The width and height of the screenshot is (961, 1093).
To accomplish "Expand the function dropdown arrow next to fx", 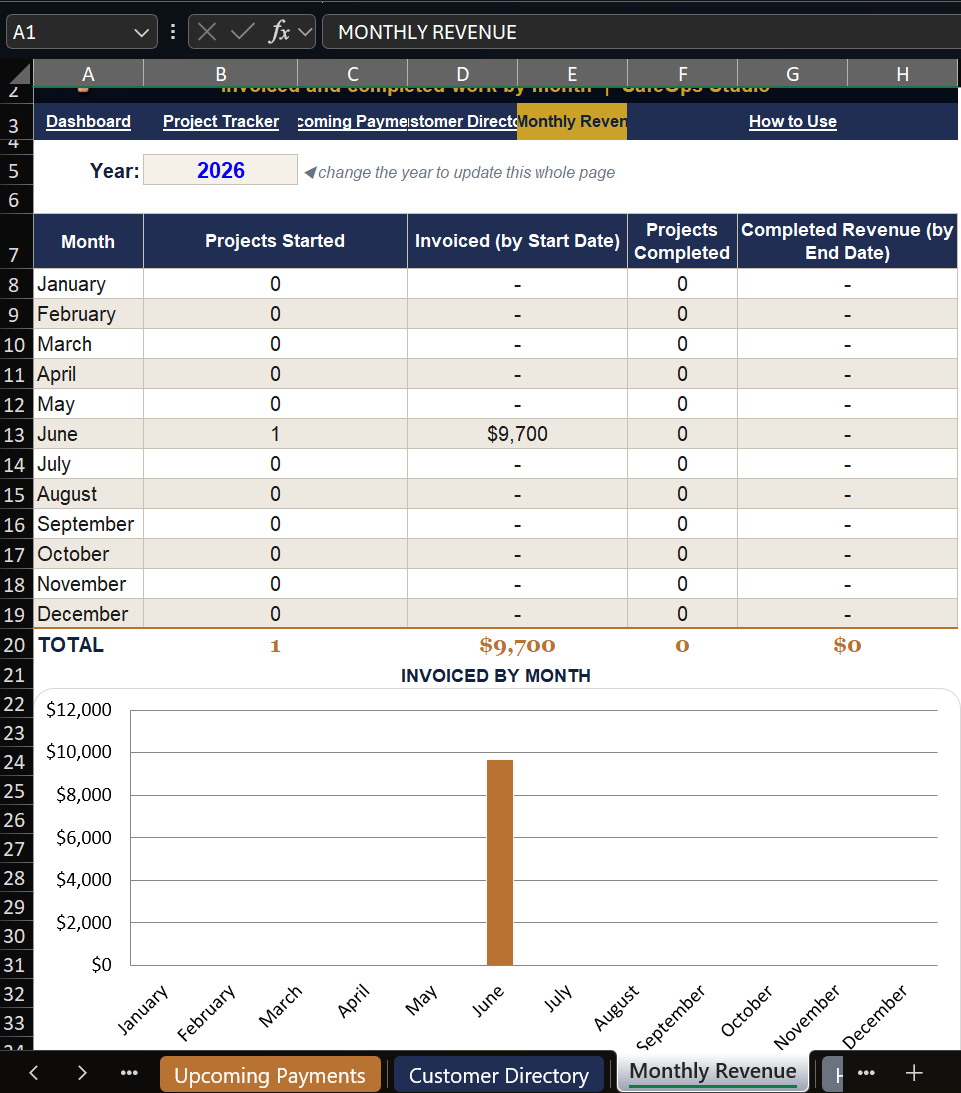I will (305, 32).
